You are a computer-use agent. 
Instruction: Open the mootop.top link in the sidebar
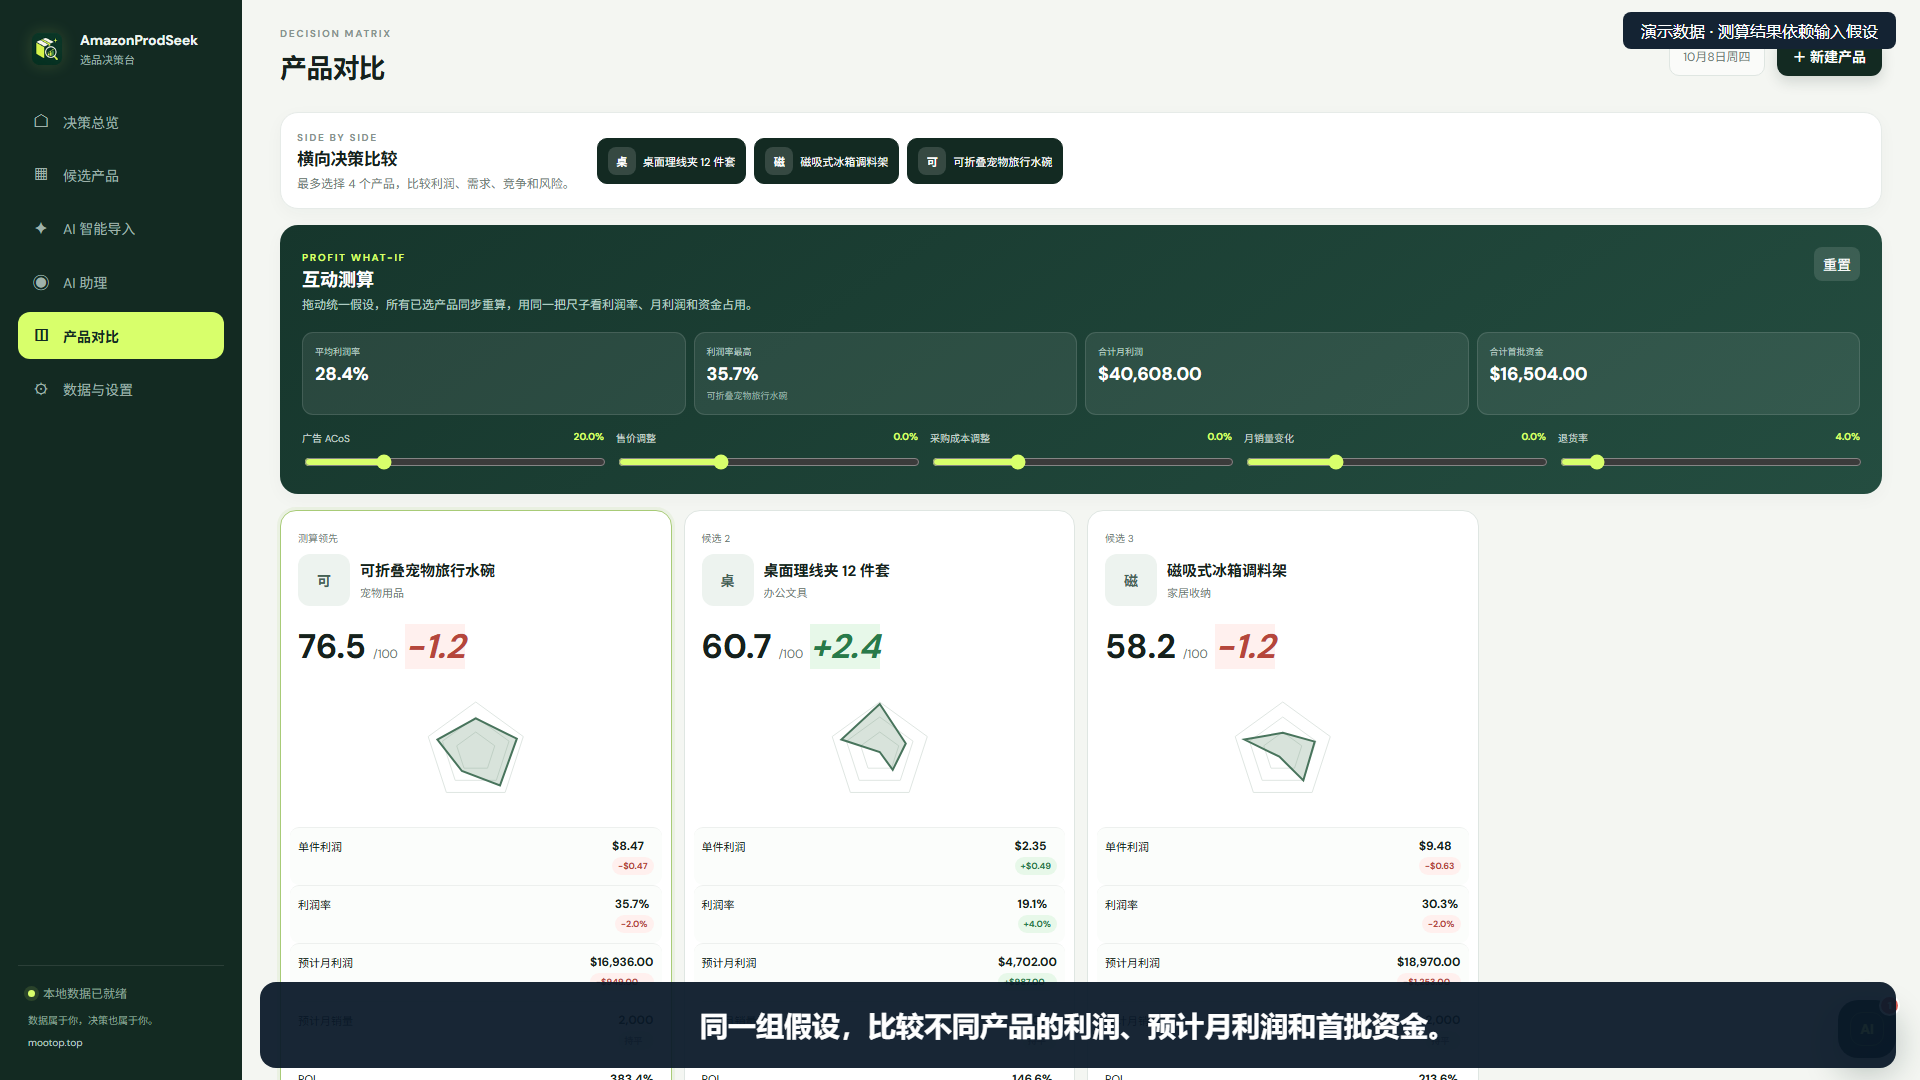55,1043
